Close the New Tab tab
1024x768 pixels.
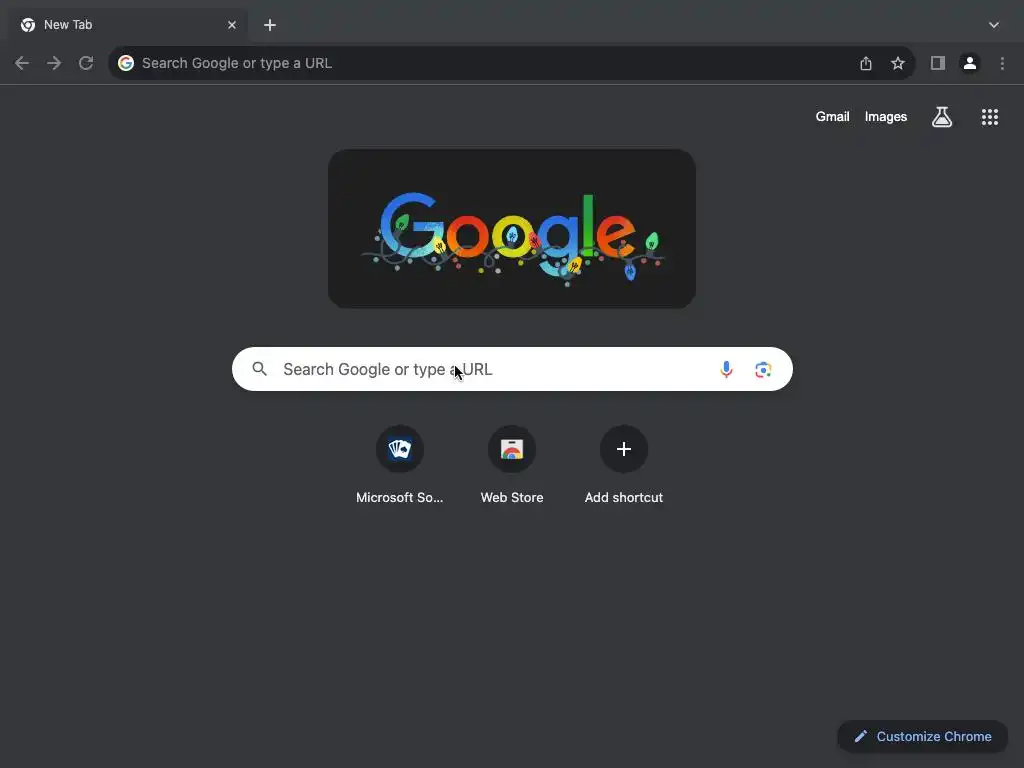(232, 25)
